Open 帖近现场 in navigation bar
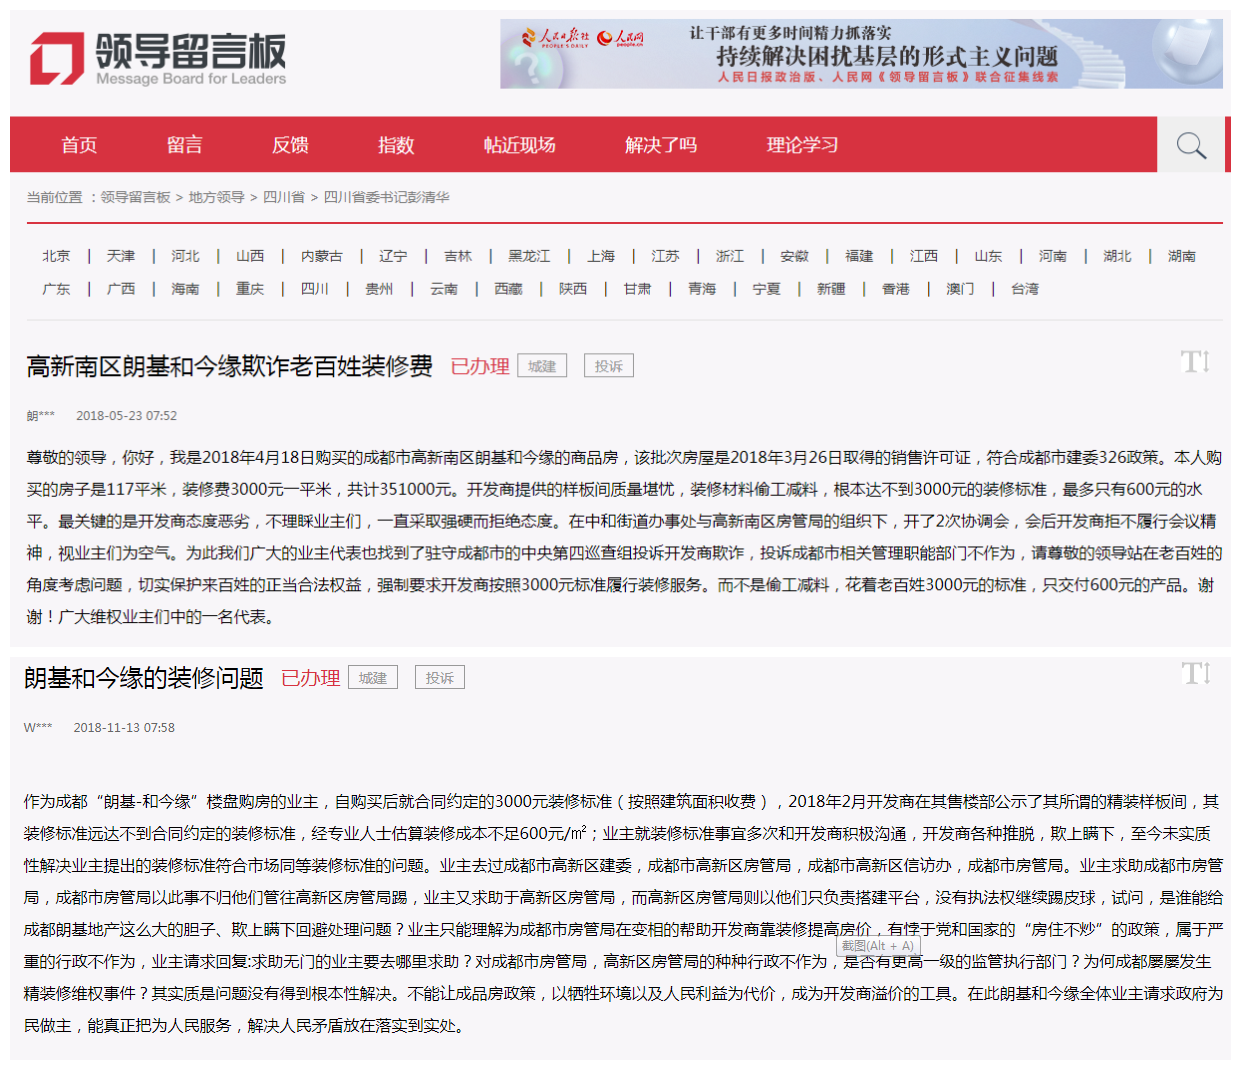This screenshot has height=1070, width=1241. [520, 145]
